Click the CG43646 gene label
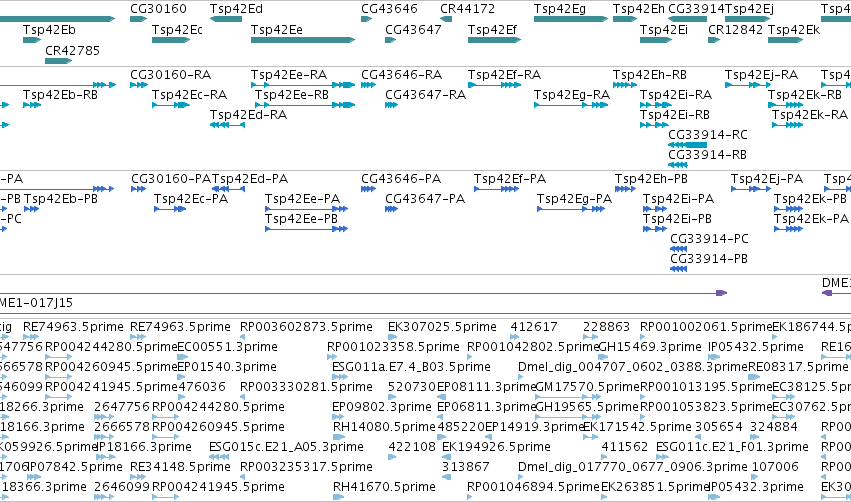The width and height of the screenshot is (851, 502). (x=389, y=9)
